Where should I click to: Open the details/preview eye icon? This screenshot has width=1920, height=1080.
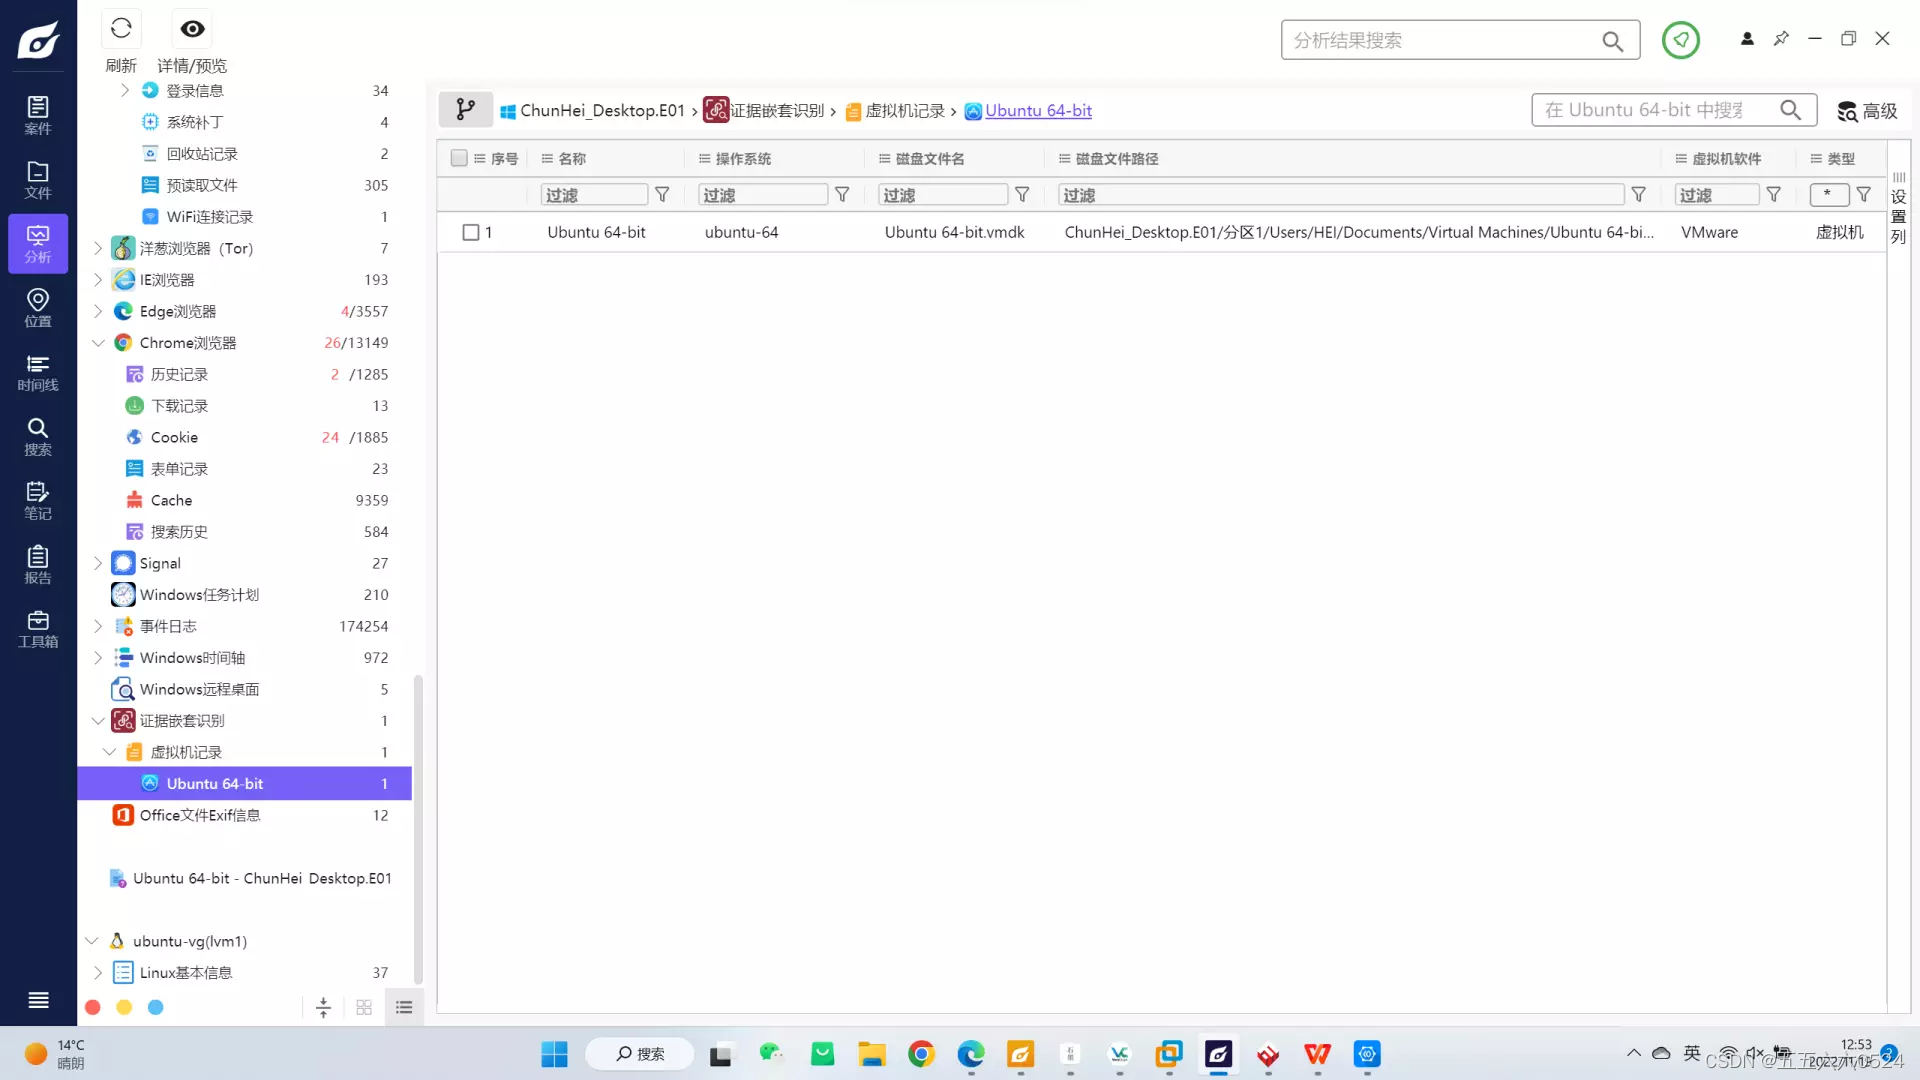pyautogui.click(x=192, y=29)
